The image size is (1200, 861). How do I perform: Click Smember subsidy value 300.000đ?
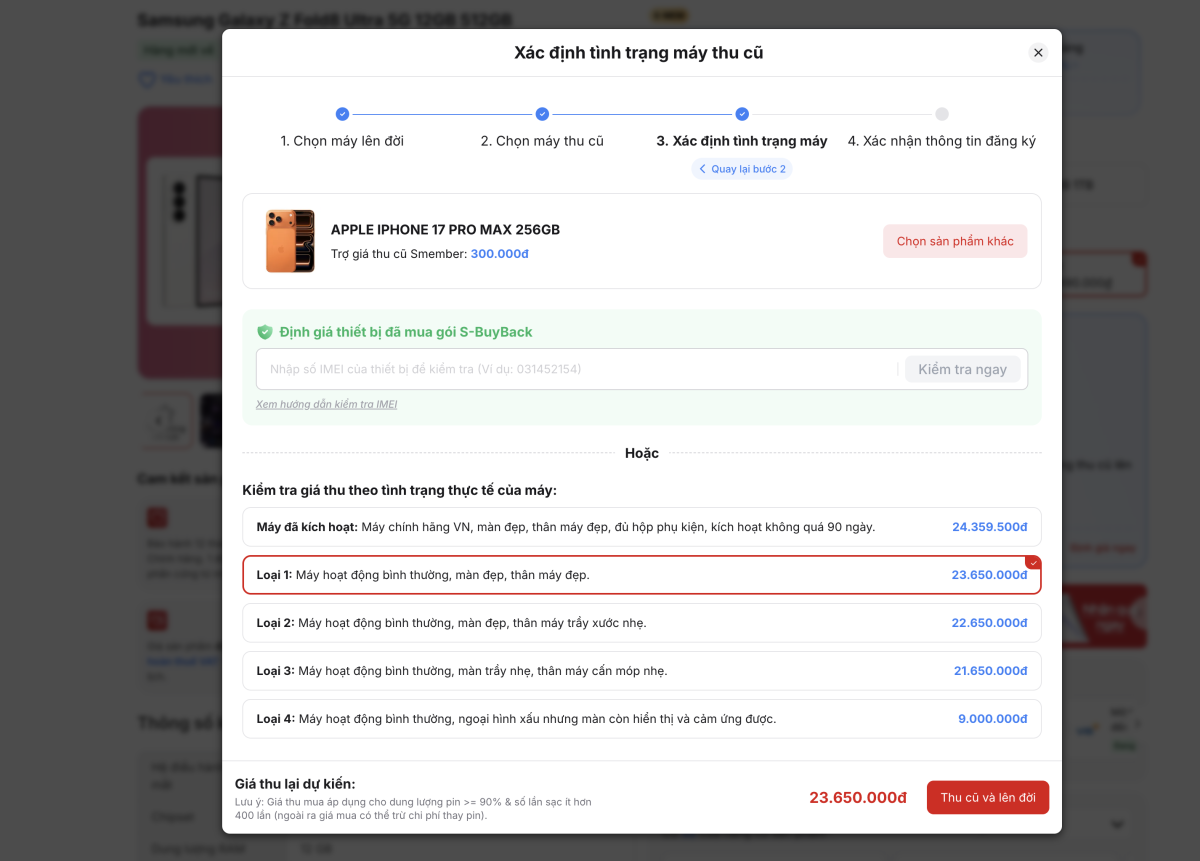(x=499, y=254)
